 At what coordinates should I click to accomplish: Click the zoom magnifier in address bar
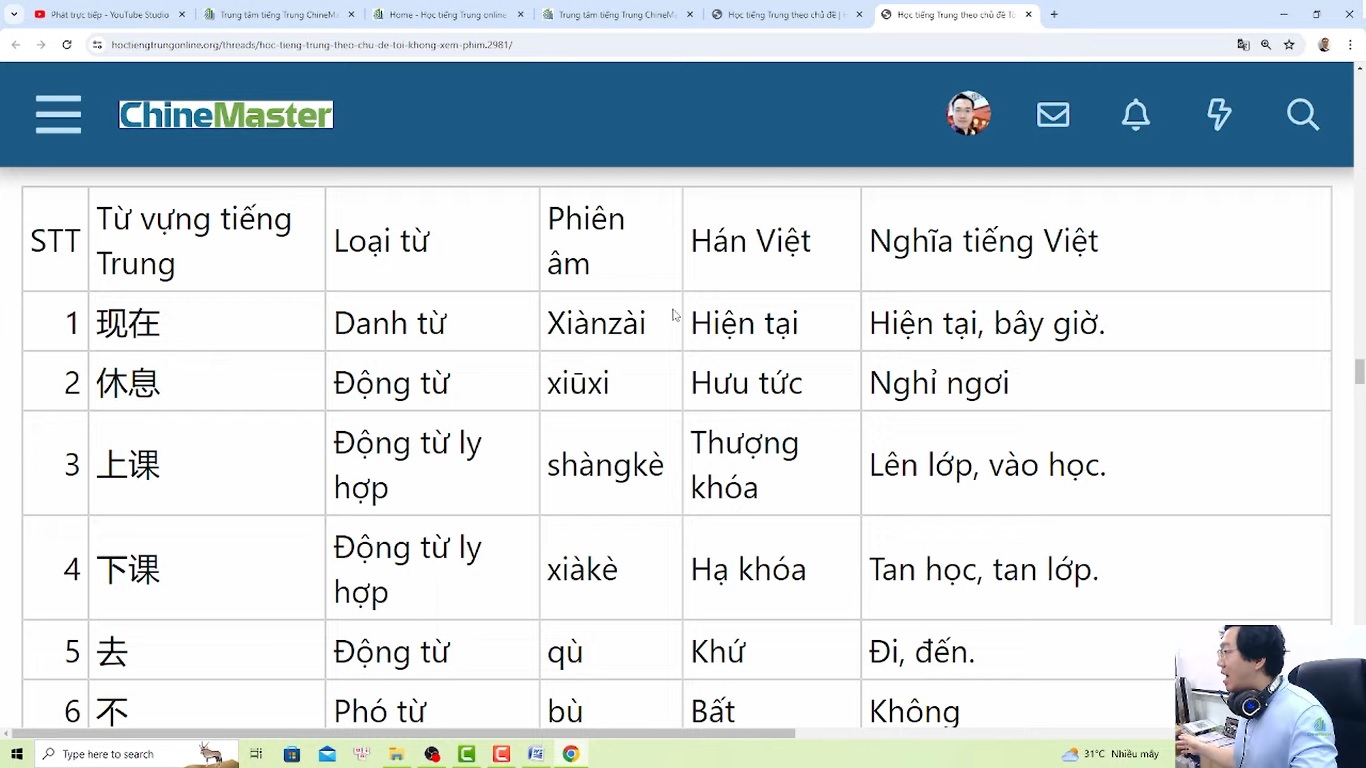pyautogui.click(x=1266, y=45)
